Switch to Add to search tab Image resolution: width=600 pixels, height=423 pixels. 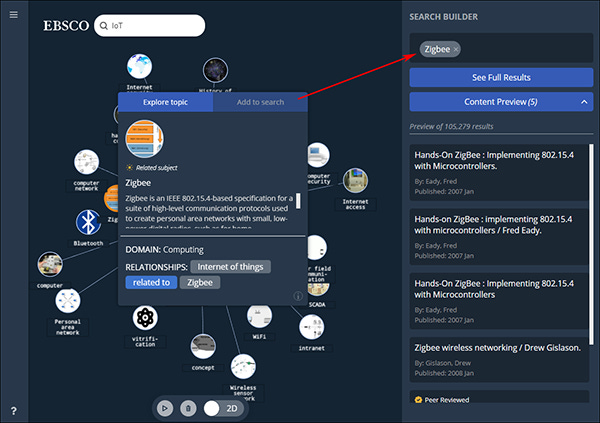click(260, 102)
